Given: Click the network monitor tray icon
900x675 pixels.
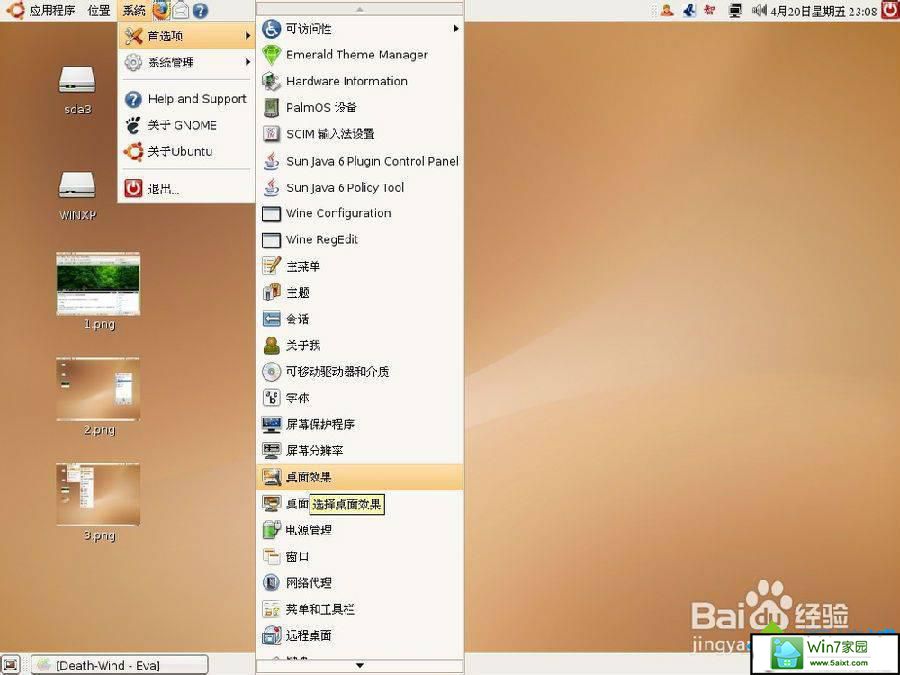Looking at the screenshot, I should [x=735, y=10].
